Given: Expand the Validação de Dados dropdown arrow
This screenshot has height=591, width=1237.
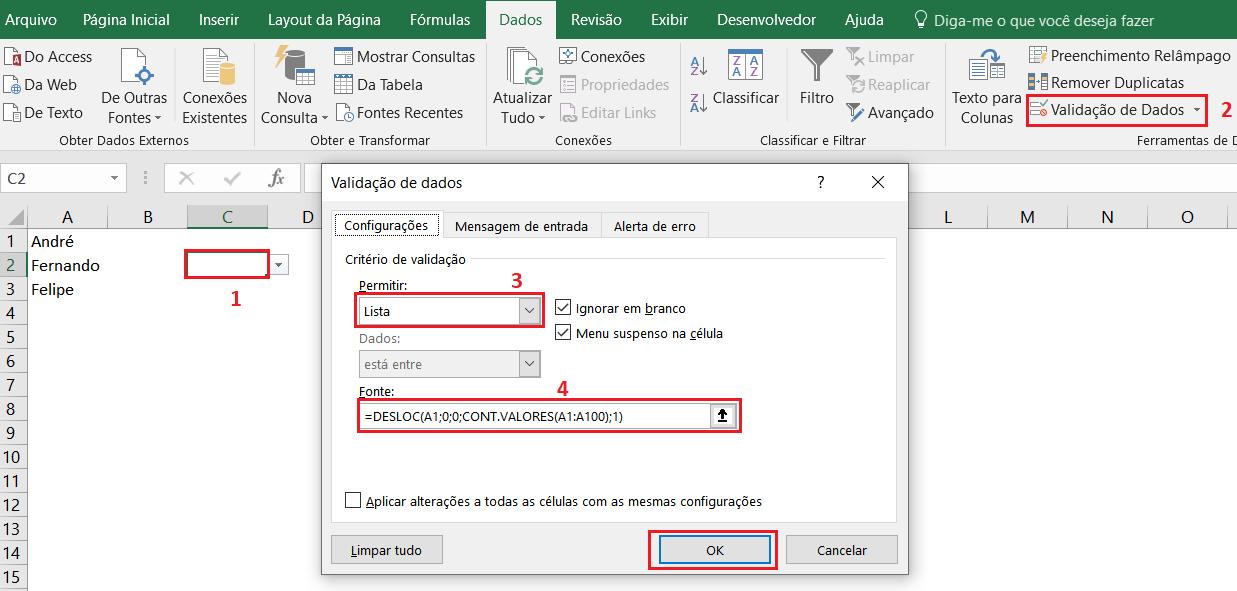Looking at the screenshot, I should 1197,110.
